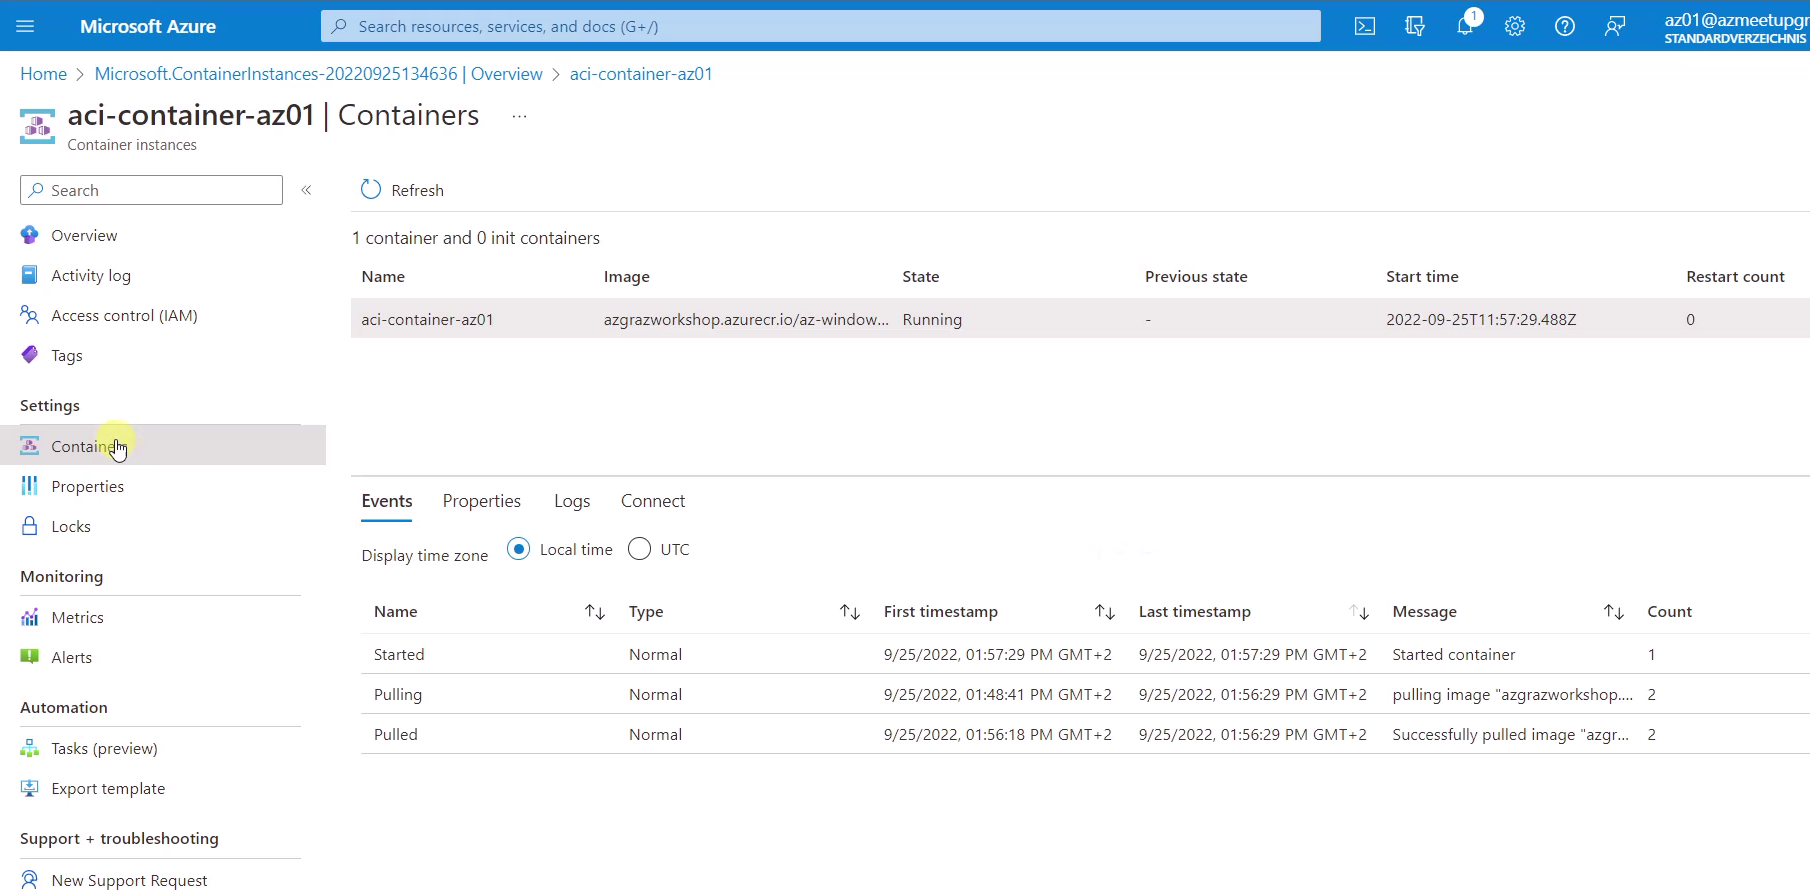The image size is (1810, 893).
Task: Sort events by Name column arrows
Action: coord(595,612)
